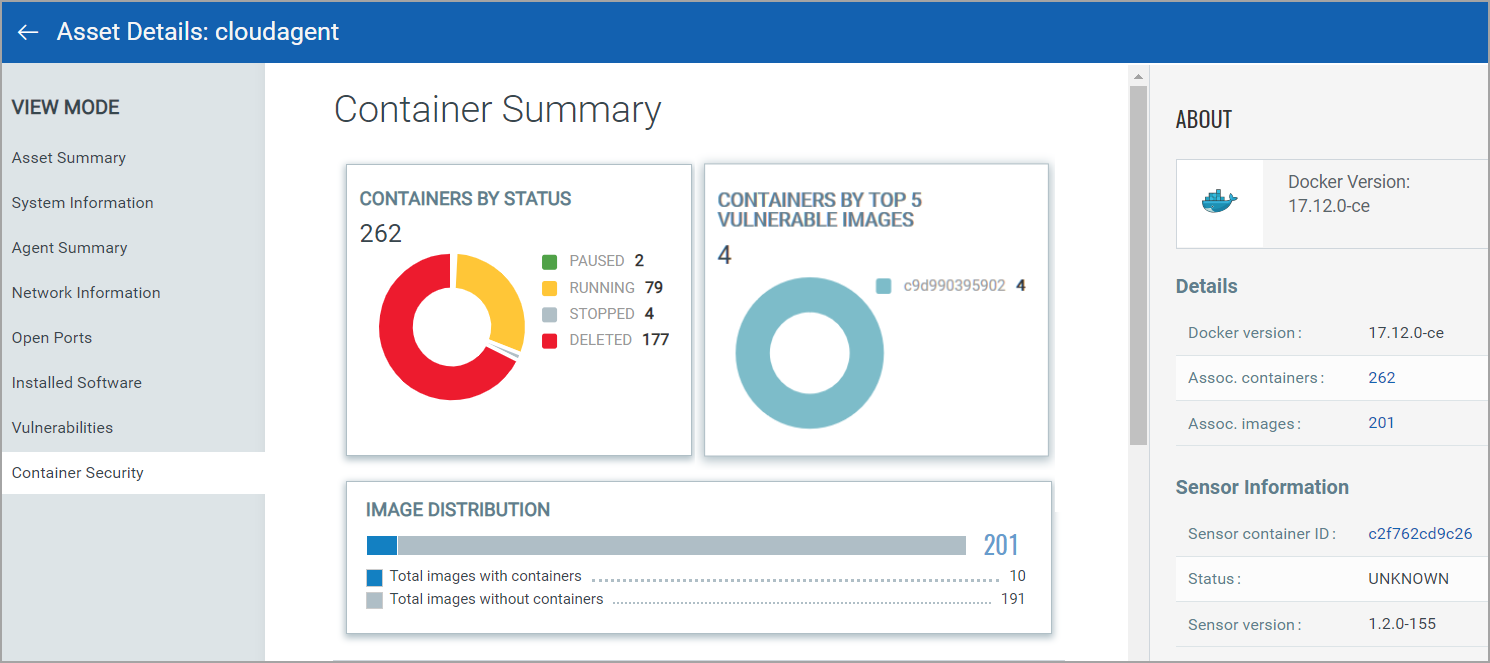Click Total images without containers row
Image resolution: width=1490 pixels, height=663 pixels.
696,599
